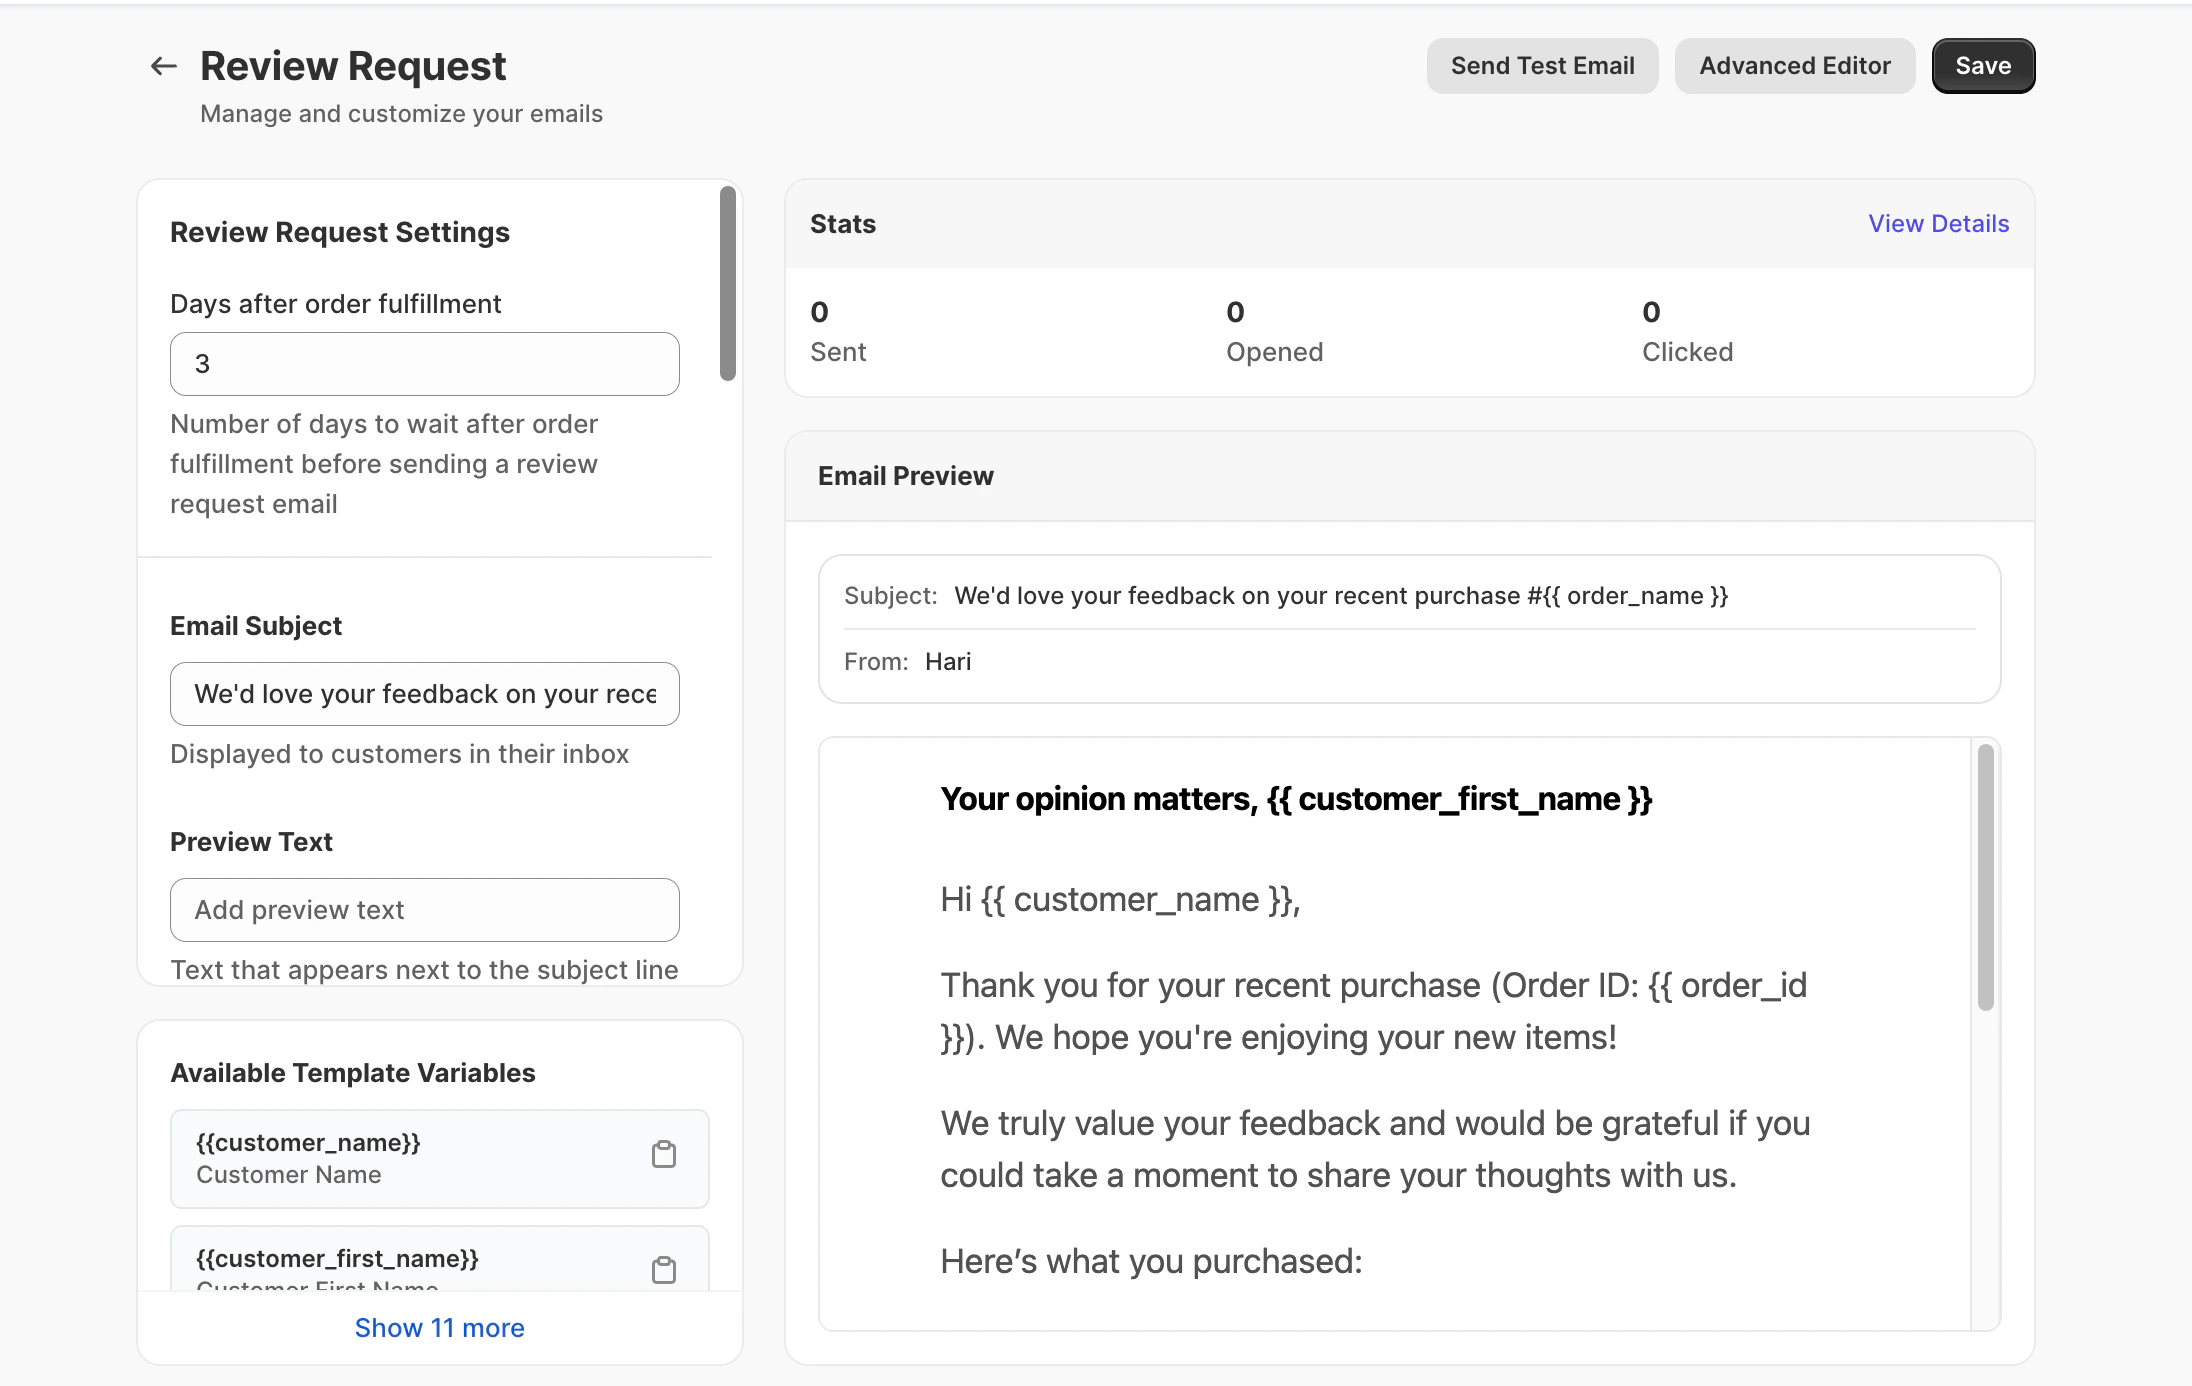The image size is (2192, 1386).
Task: Copy the {{customer_first_name}} variable
Action: [664, 1270]
